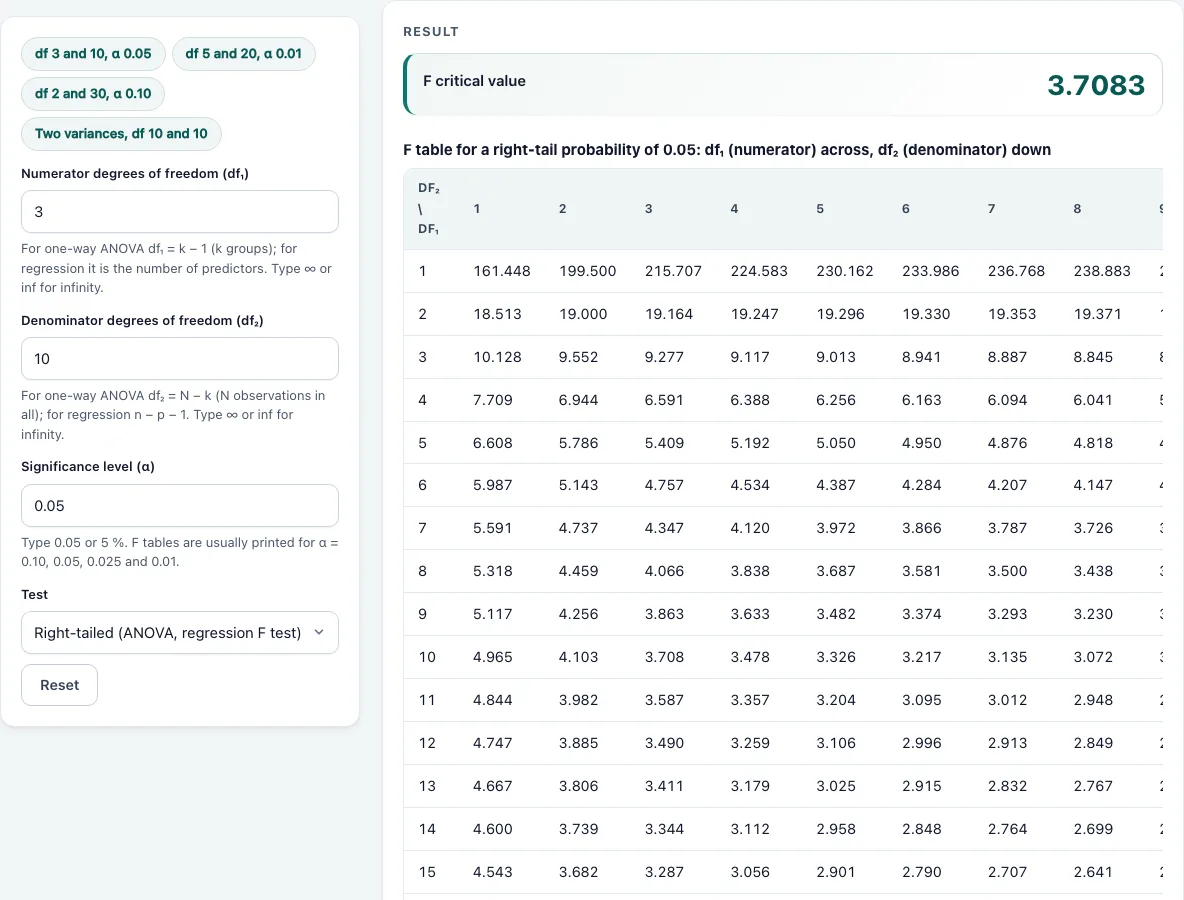
Task: Click table cell 6.256
Action: tap(836, 400)
